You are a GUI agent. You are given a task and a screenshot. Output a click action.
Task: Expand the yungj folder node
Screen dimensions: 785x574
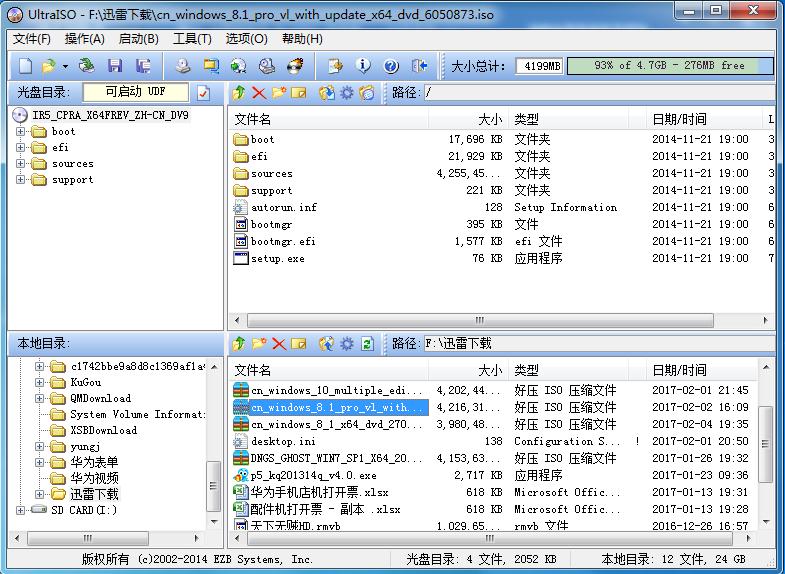click(39, 446)
